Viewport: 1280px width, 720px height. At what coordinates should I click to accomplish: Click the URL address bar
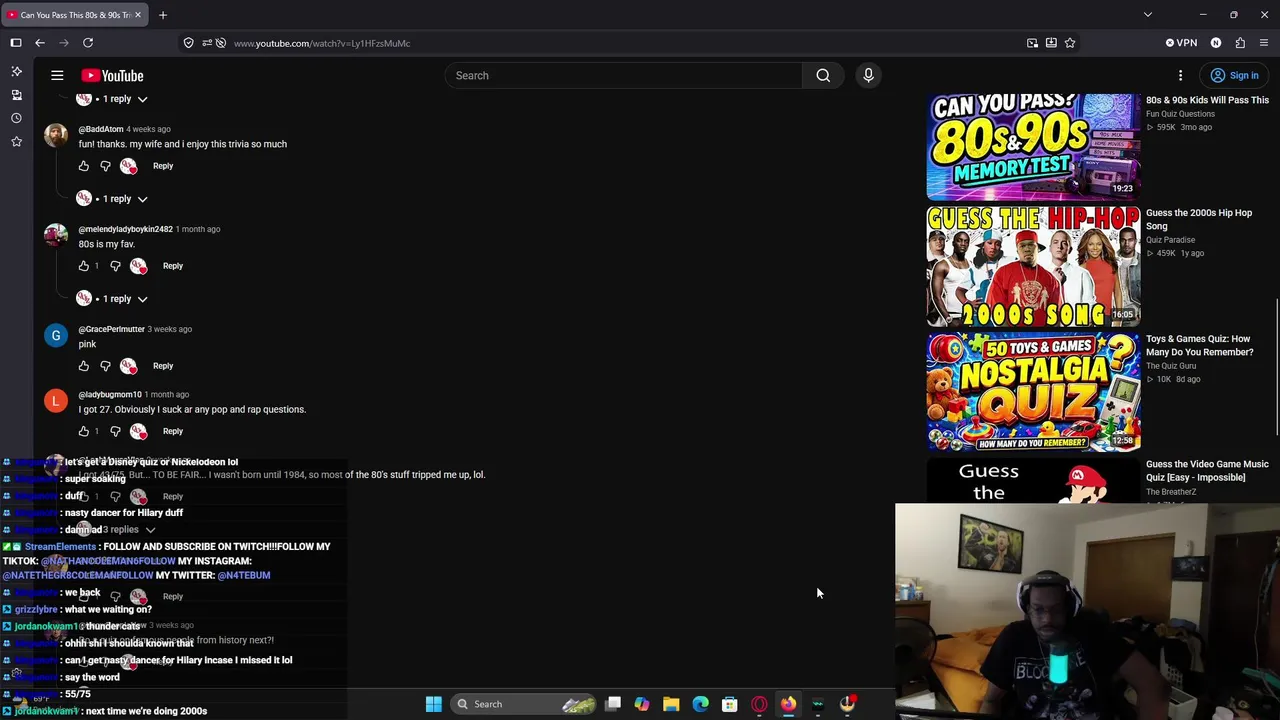tap(620, 43)
